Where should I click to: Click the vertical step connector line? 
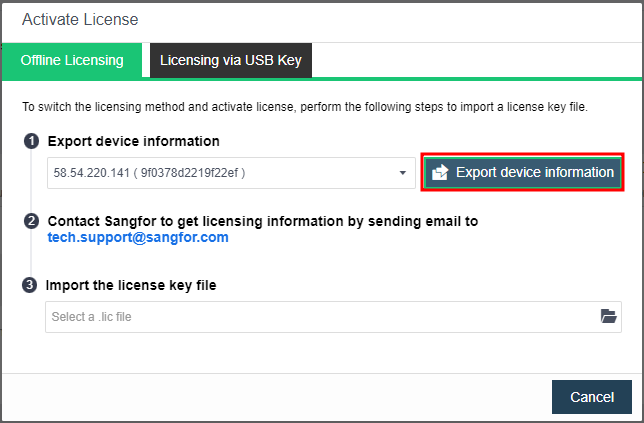(31, 182)
